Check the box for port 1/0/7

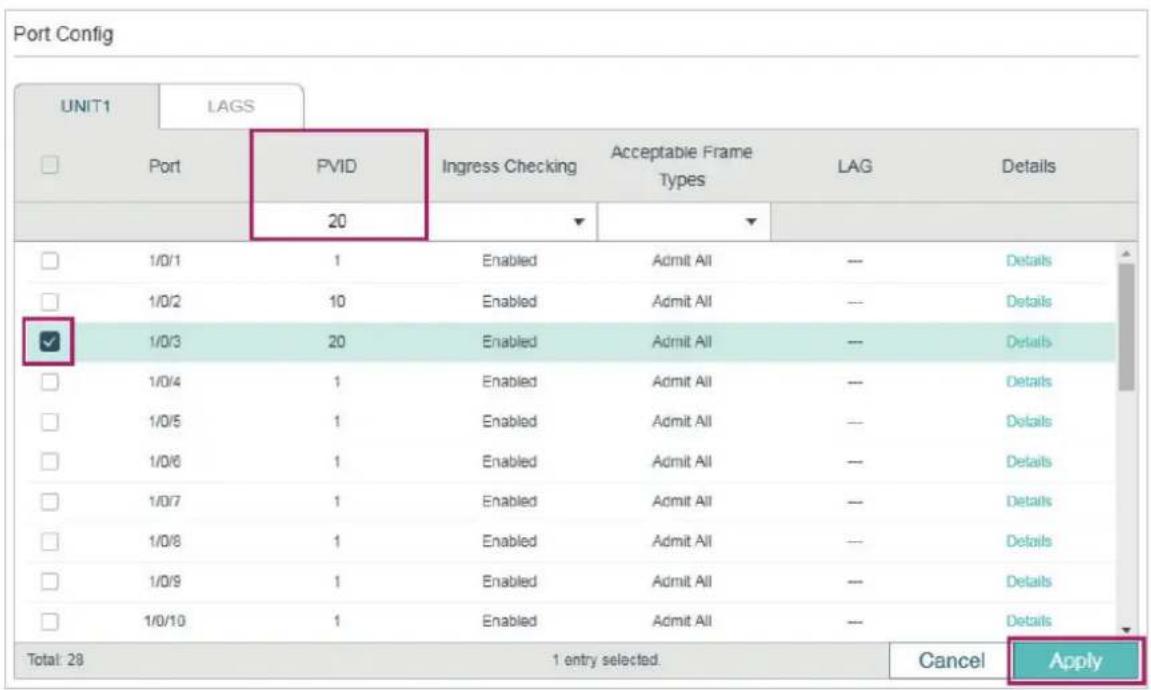point(49,501)
